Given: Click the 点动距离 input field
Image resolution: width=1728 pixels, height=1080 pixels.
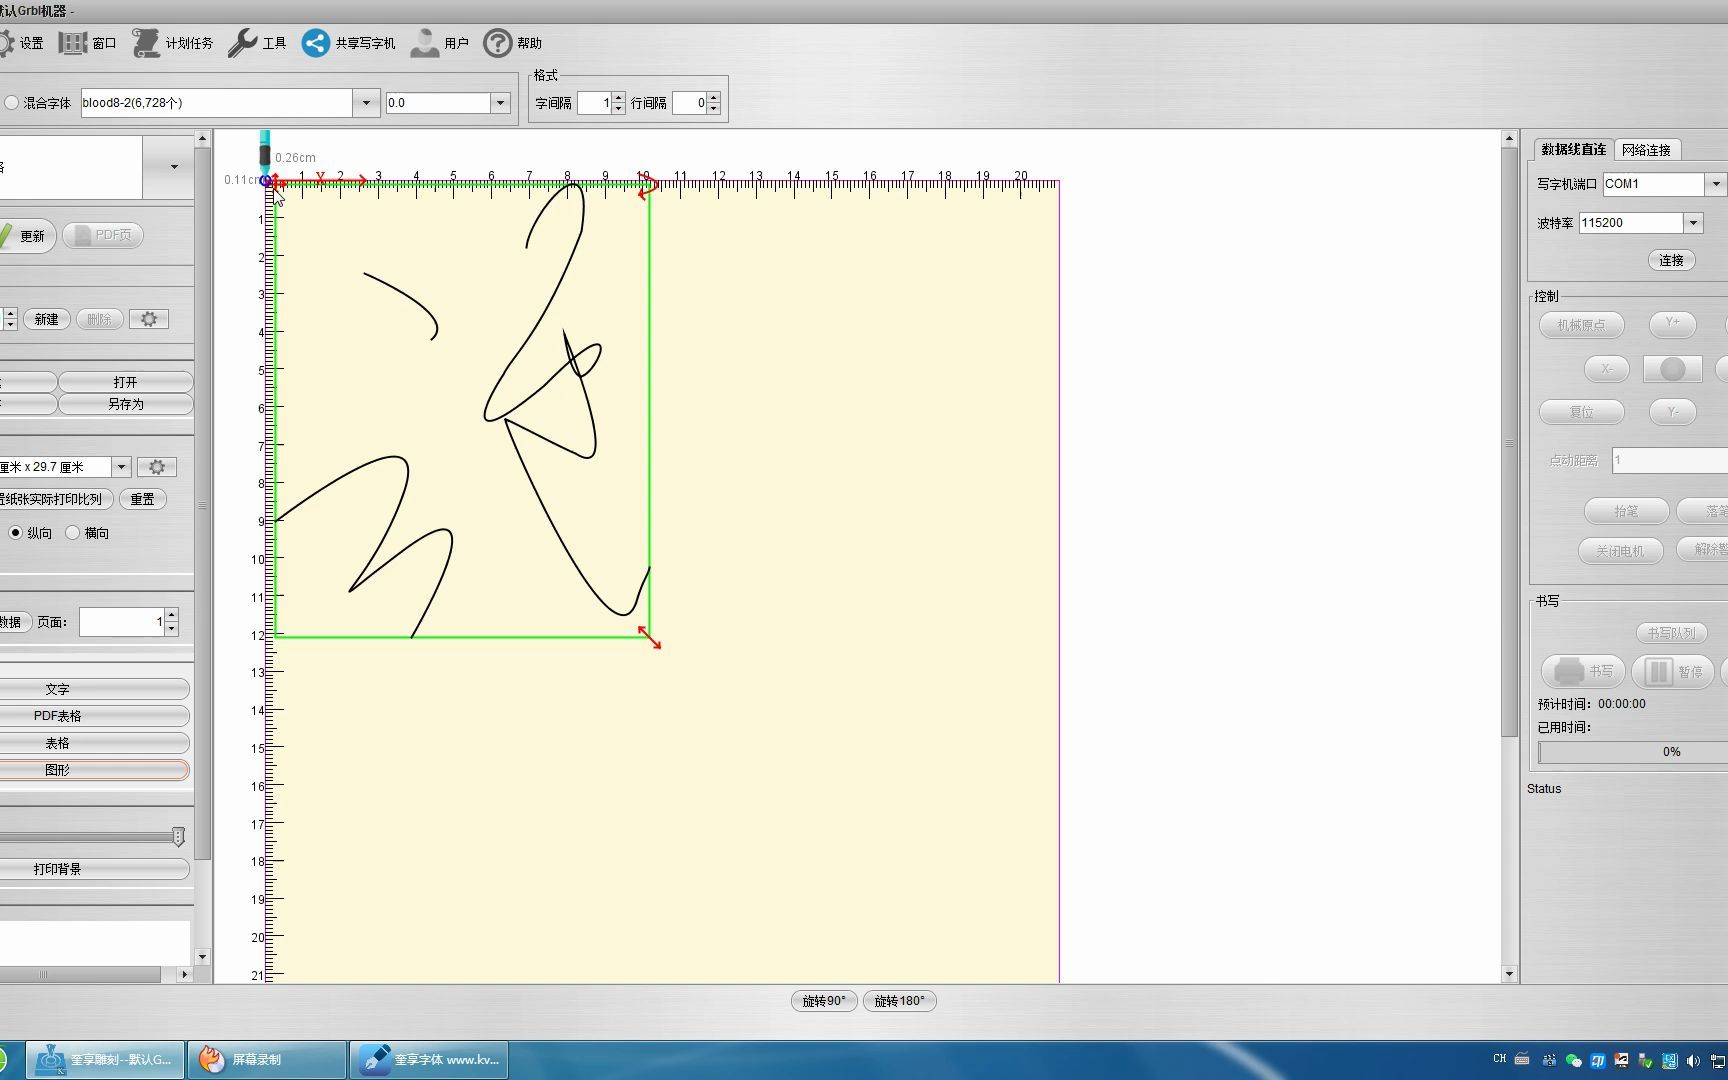Looking at the screenshot, I should pyautogui.click(x=1670, y=461).
